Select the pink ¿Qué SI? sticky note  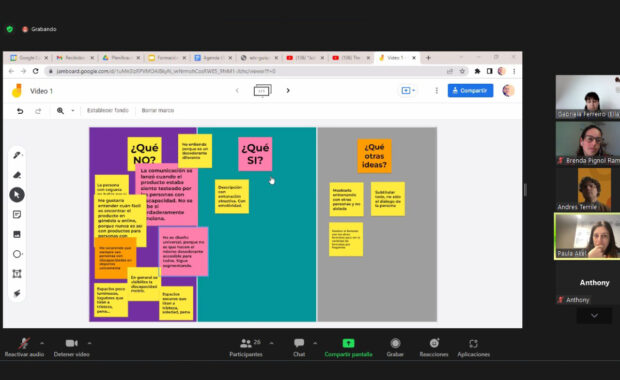click(x=255, y=154)
